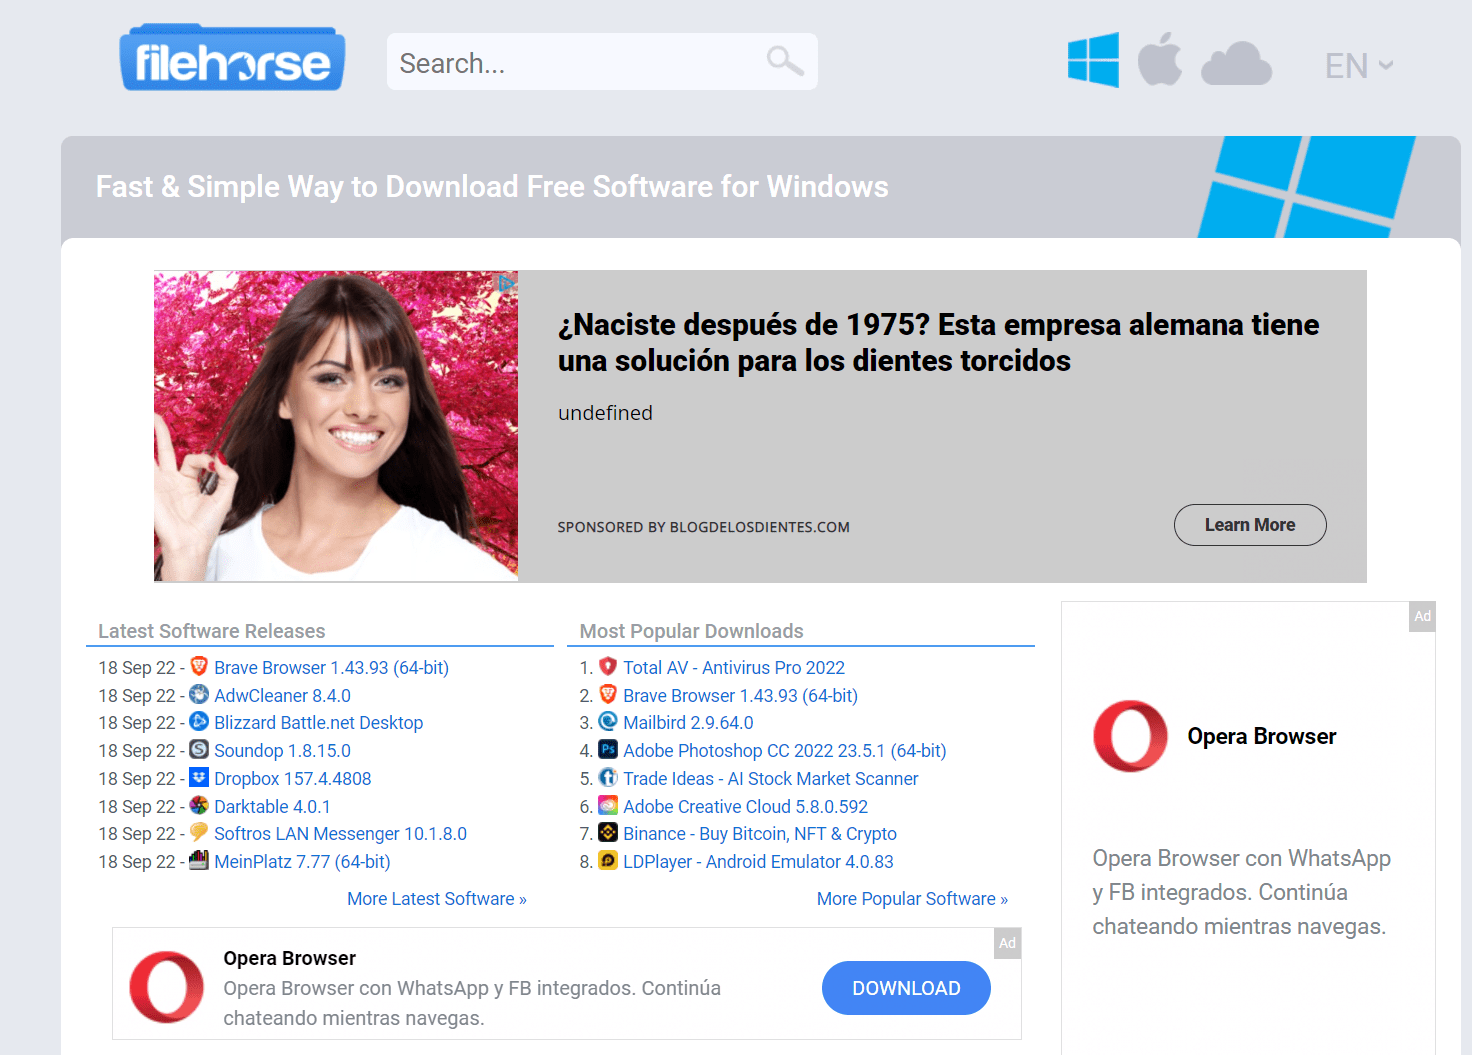Click the AdChoices icon on banner ad
Screen dimensions: 1472x1055
(x=507, y=283)
